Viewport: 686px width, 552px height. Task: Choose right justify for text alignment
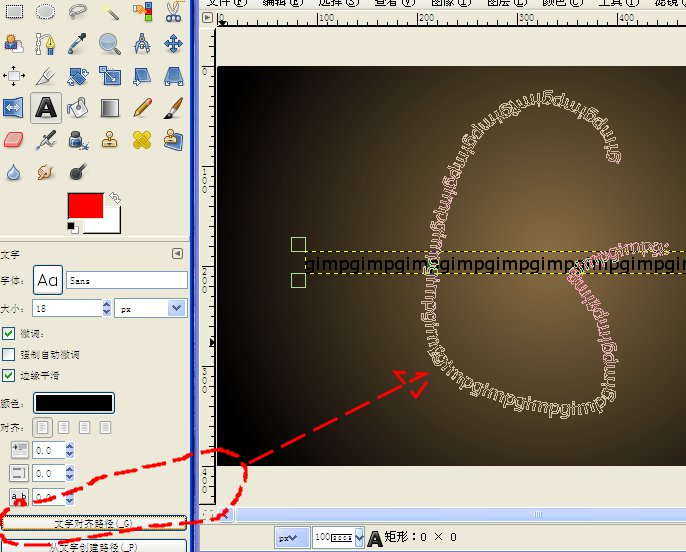[63, 427]
